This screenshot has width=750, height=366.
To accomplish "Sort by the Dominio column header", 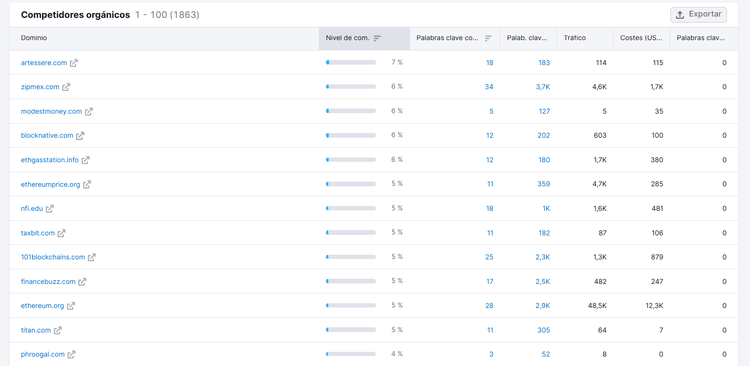I will [34, 38].
